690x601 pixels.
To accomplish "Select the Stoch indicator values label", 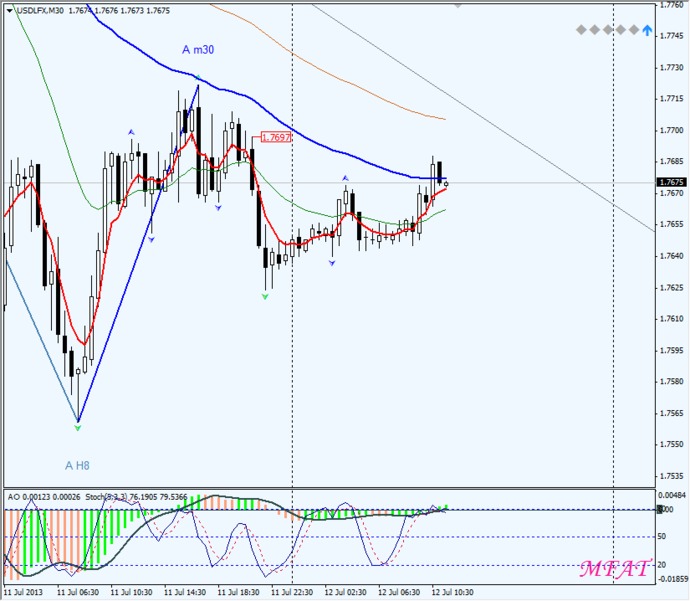I will click(x=136, y=497).
